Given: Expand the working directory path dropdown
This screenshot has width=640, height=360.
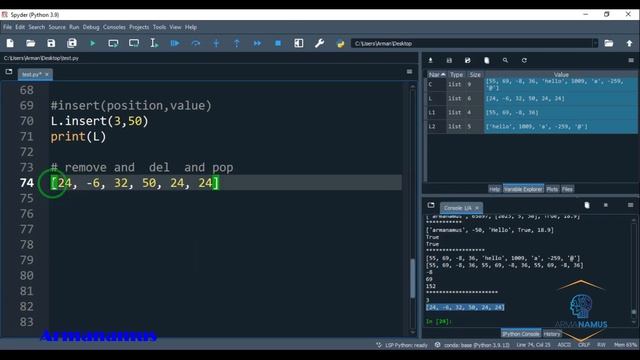Looking at the screenshot, I should pyautogui.click(x=595, y=43).
